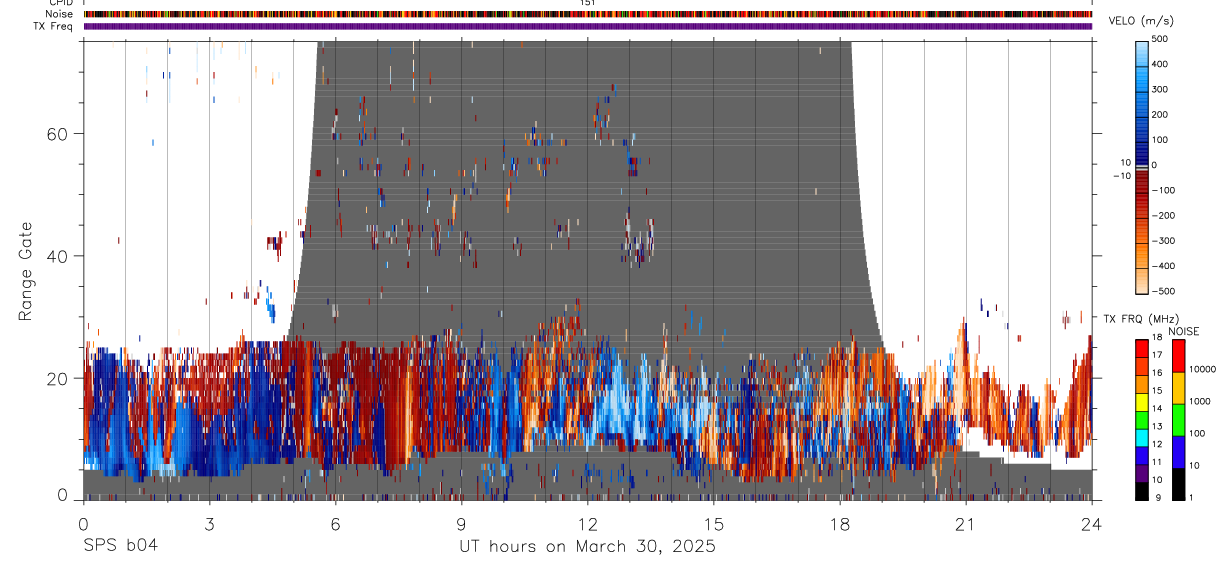Click the "TX Freq" label at the top left
The height and width of the screenshot is (567, 1228).
coord(54,26)
